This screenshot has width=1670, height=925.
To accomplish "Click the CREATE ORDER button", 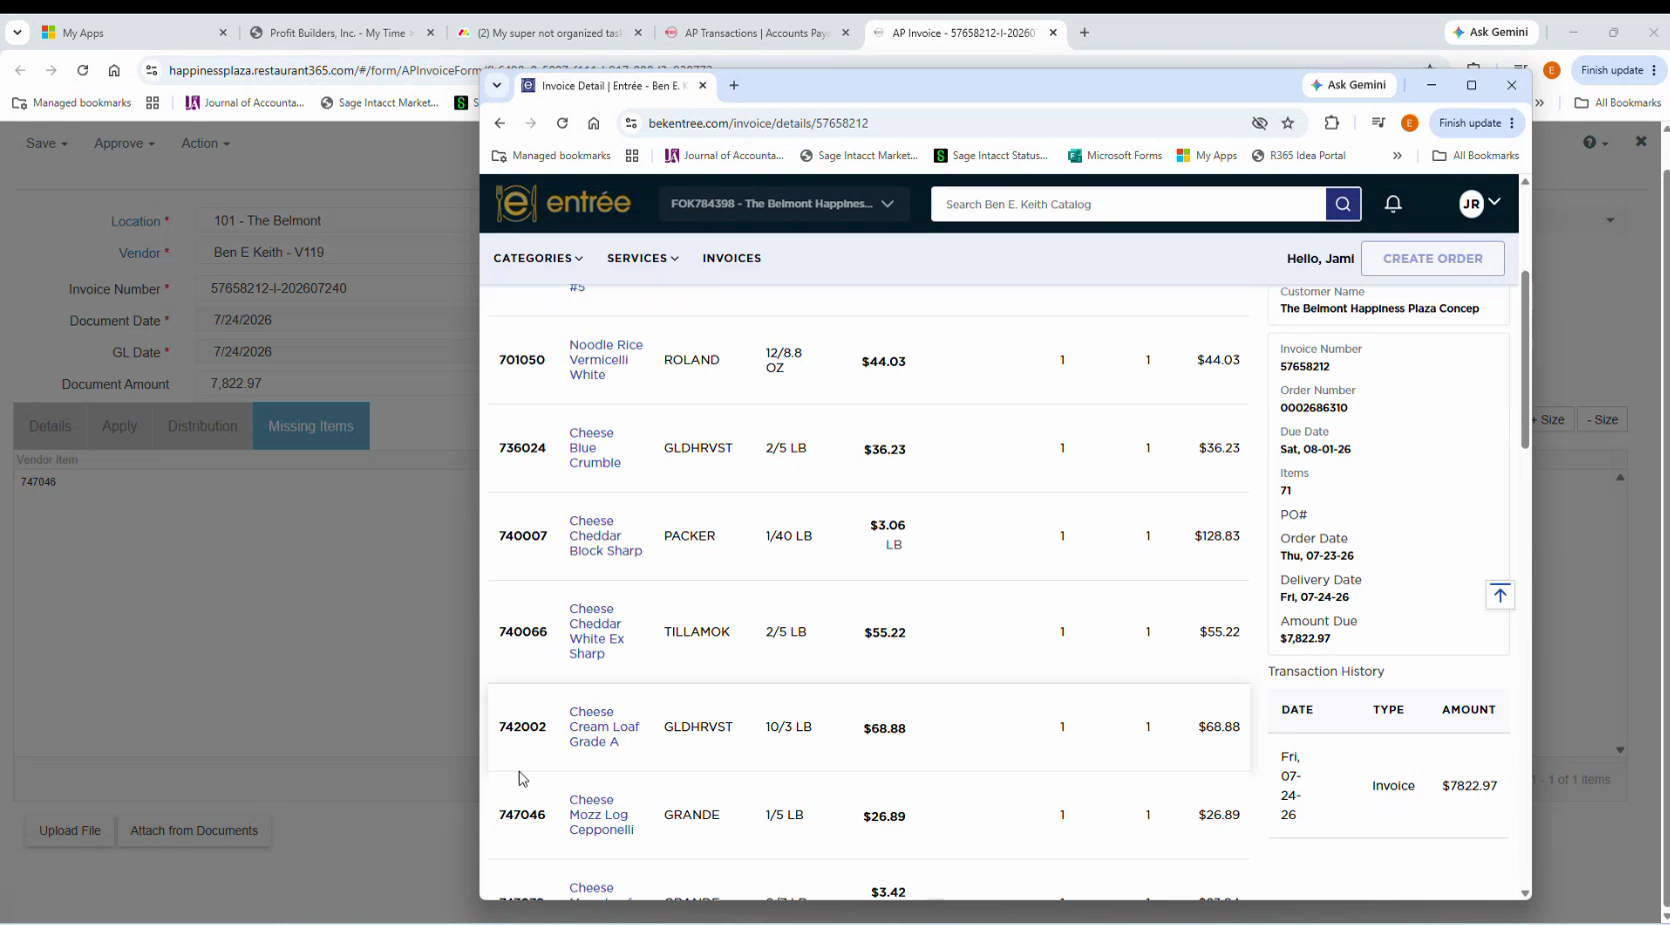I will (1433, 258).
